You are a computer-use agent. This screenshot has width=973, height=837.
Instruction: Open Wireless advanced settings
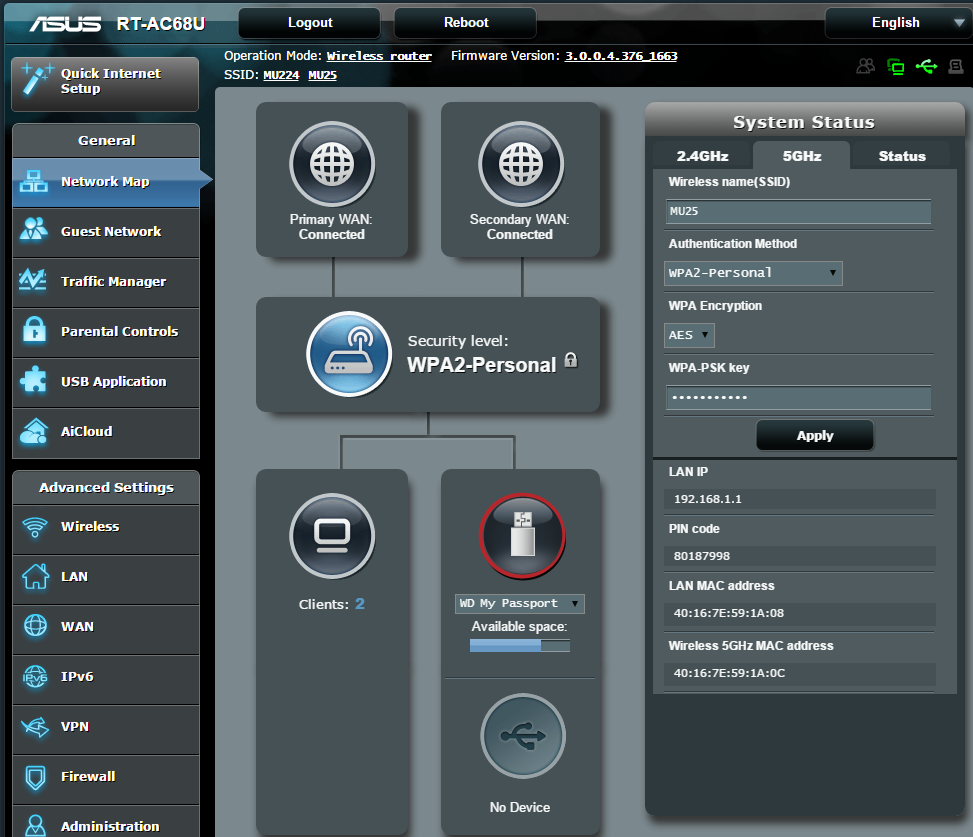click(x=105, y=528)
